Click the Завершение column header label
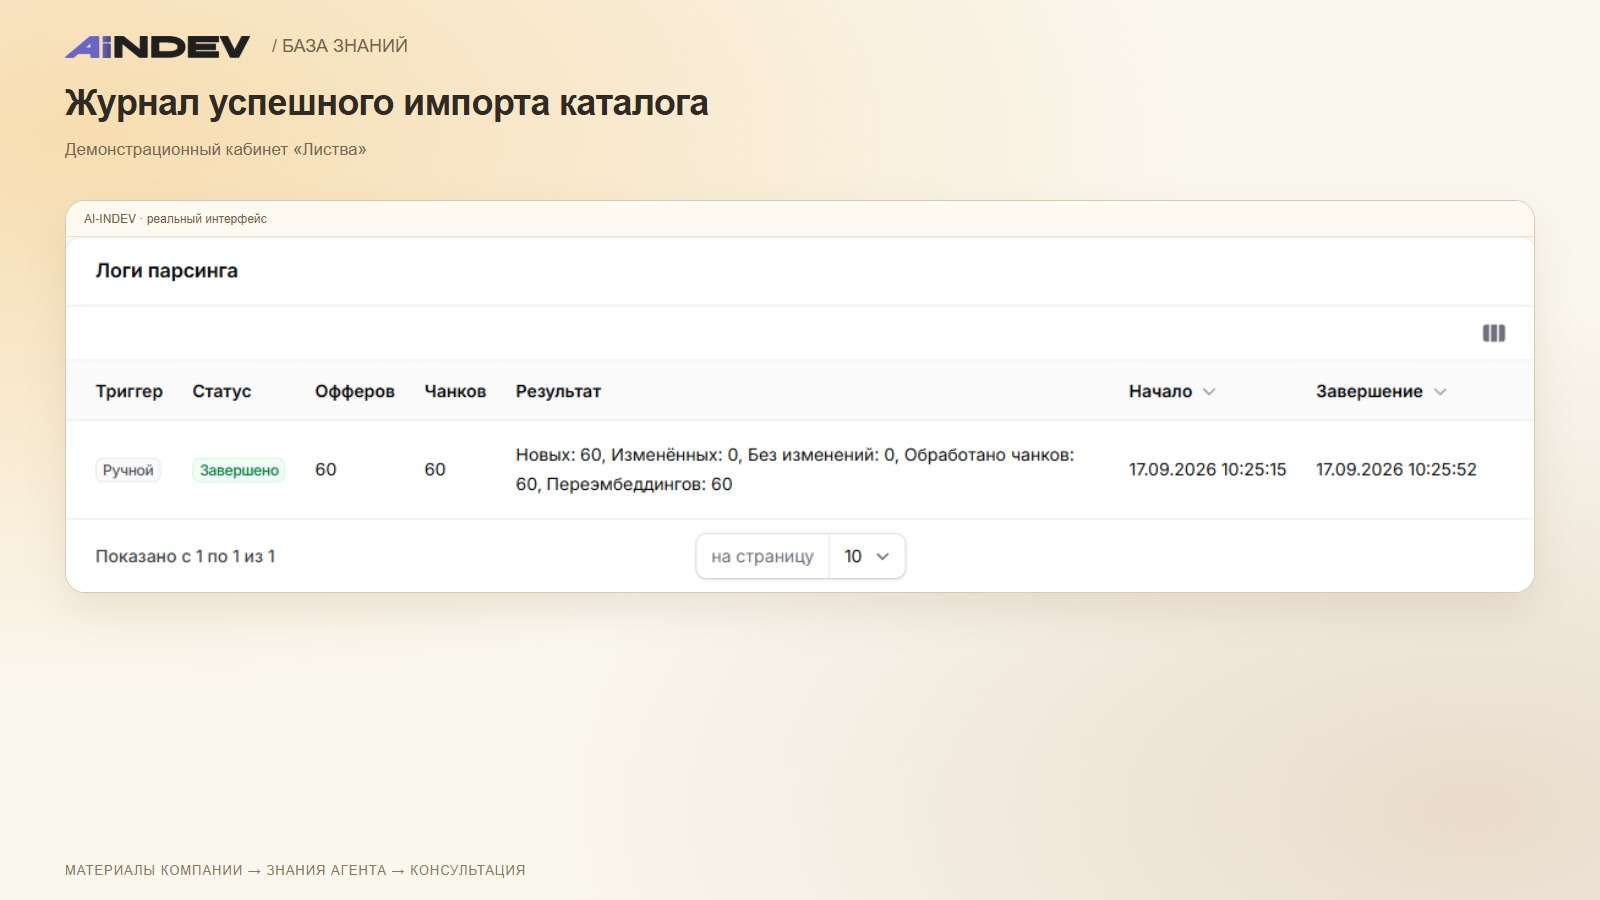The image size is (1600, 900). tap(1369, 391)
